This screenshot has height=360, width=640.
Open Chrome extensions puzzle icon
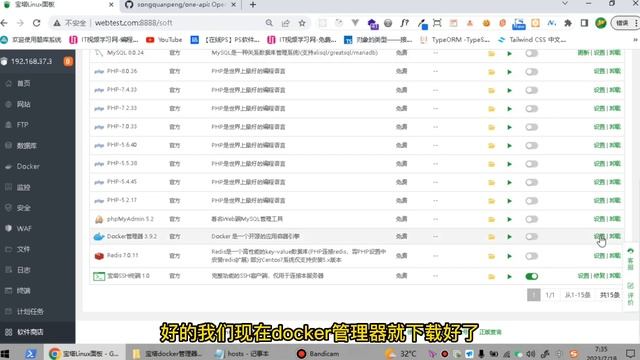pos(568,23)
